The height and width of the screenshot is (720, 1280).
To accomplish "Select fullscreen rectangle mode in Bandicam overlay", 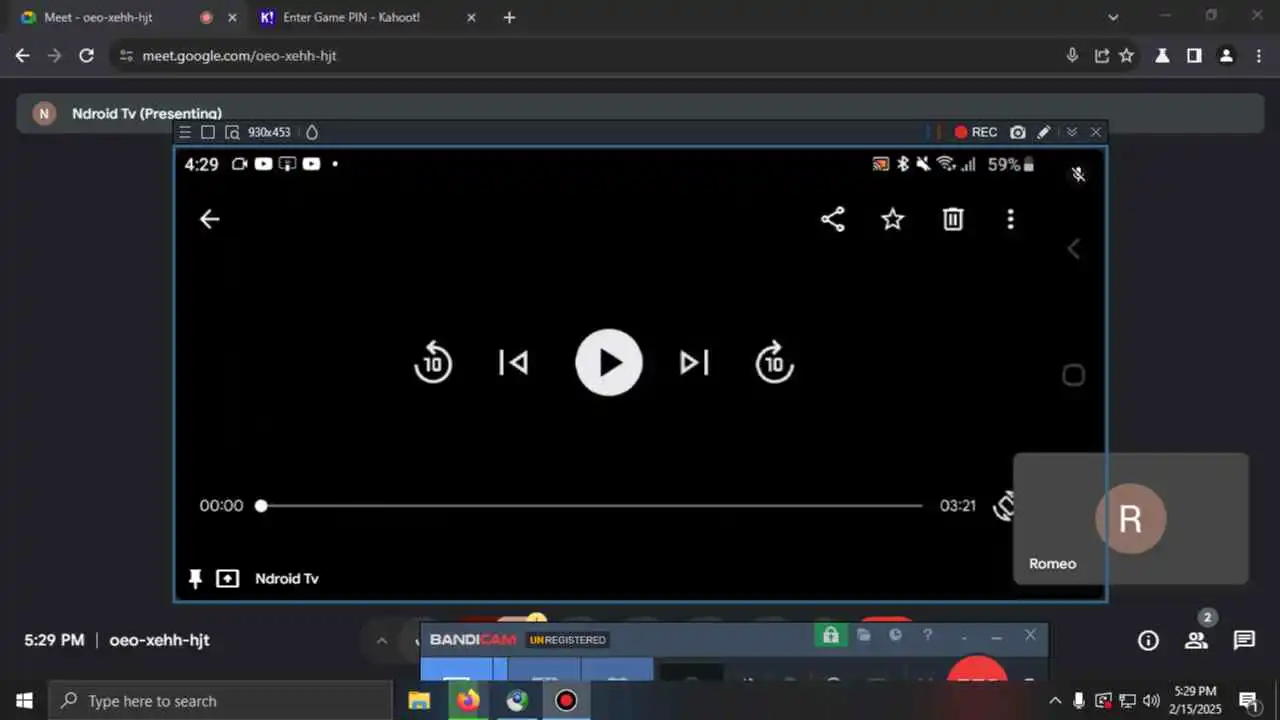I will point(208,132).
